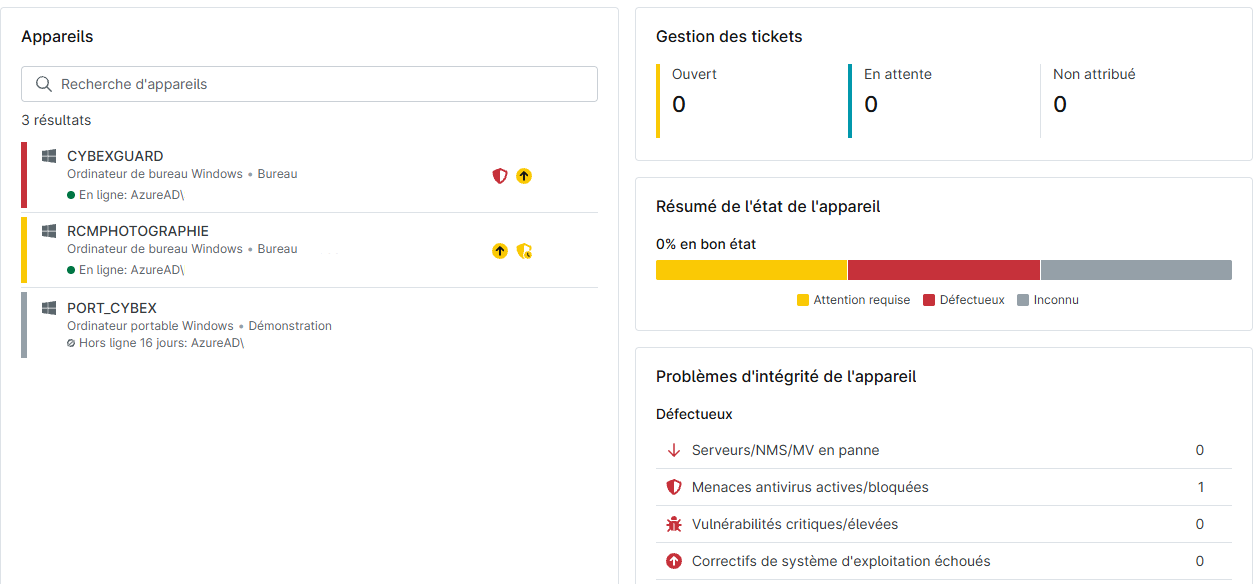The width and height of the screenshot is (1254, 584).
Task: Click the yellow Attention requise bar segment
Action: pos(751,270)
